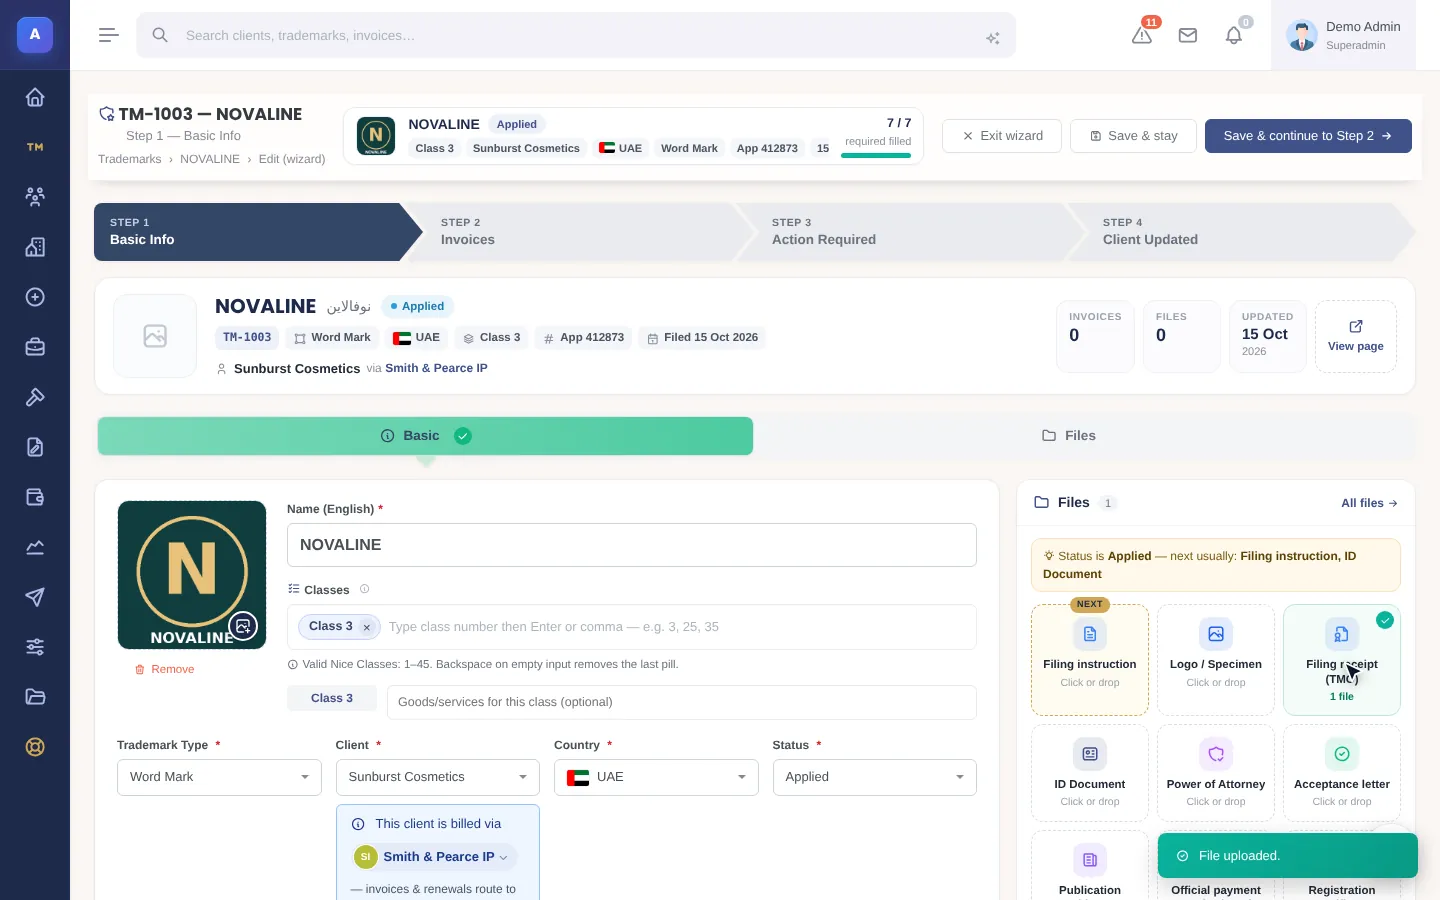Open the Trademark Type dropdown
This screenshot has height=900, width=1440.
tap(219, 777)
